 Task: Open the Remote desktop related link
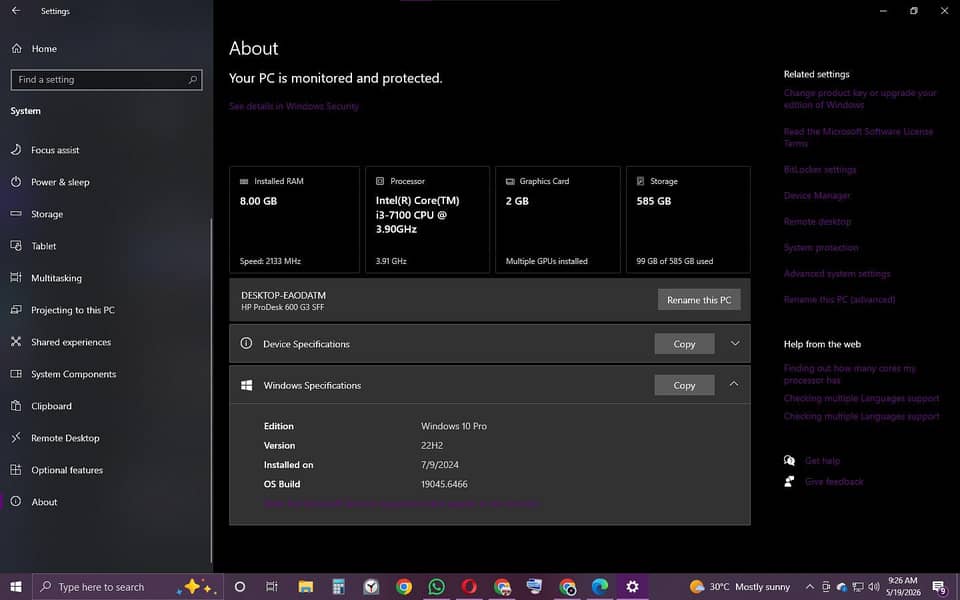(x=817, y=222)
